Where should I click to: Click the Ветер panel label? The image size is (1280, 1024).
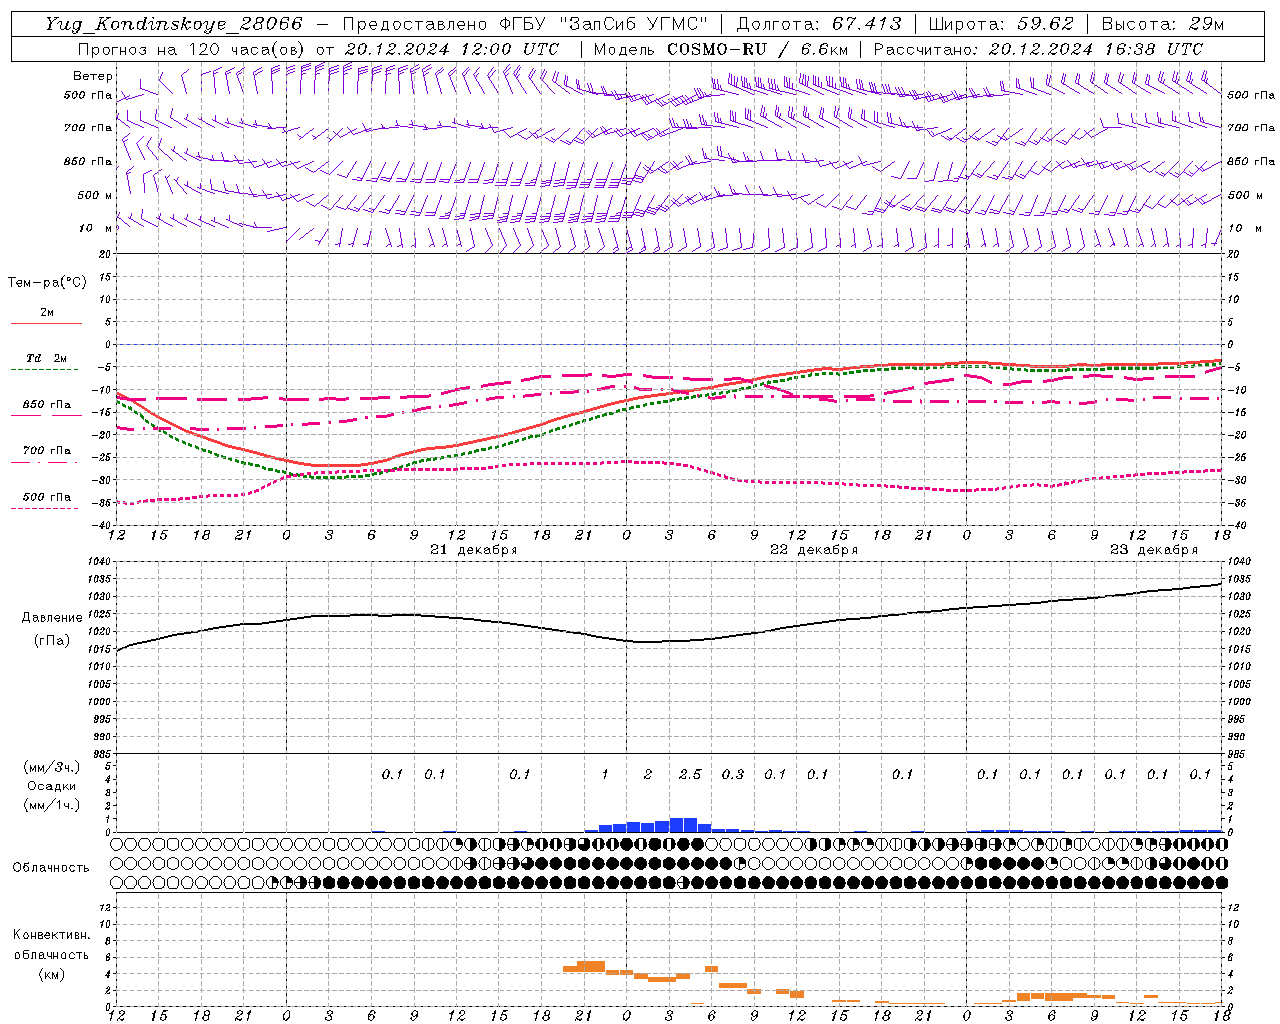pyautogui.click(x=93, y=76)
